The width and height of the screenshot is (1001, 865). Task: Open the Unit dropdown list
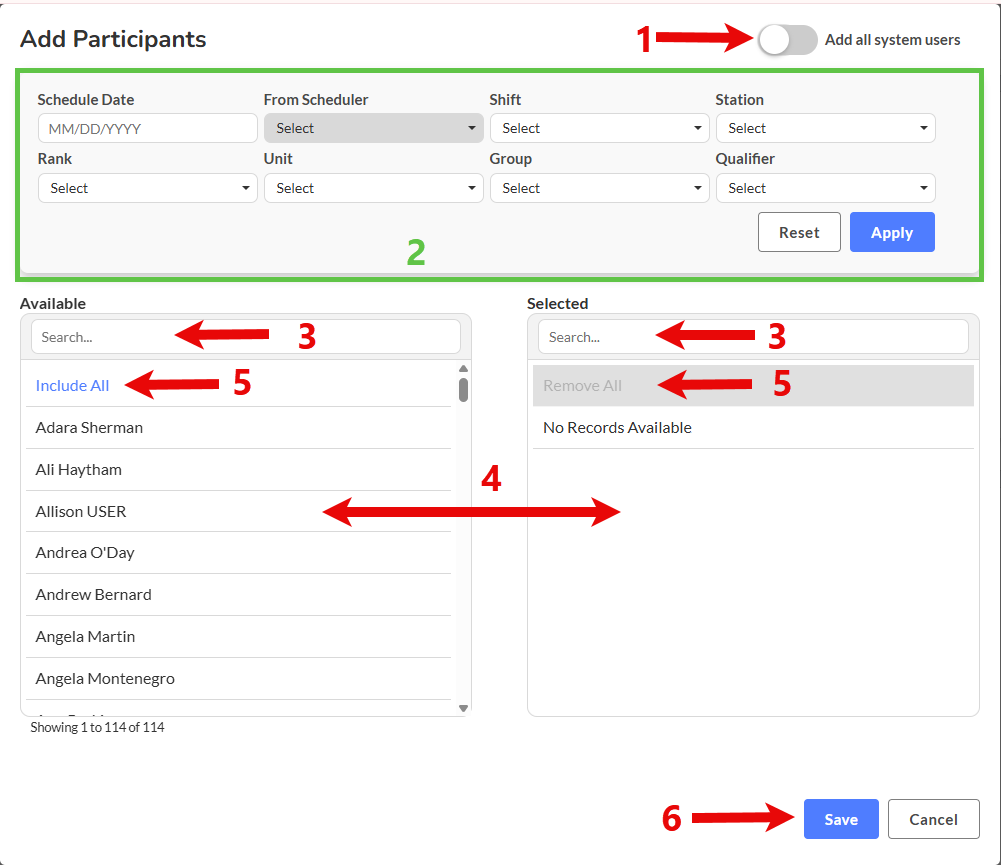tap(373, 188)
